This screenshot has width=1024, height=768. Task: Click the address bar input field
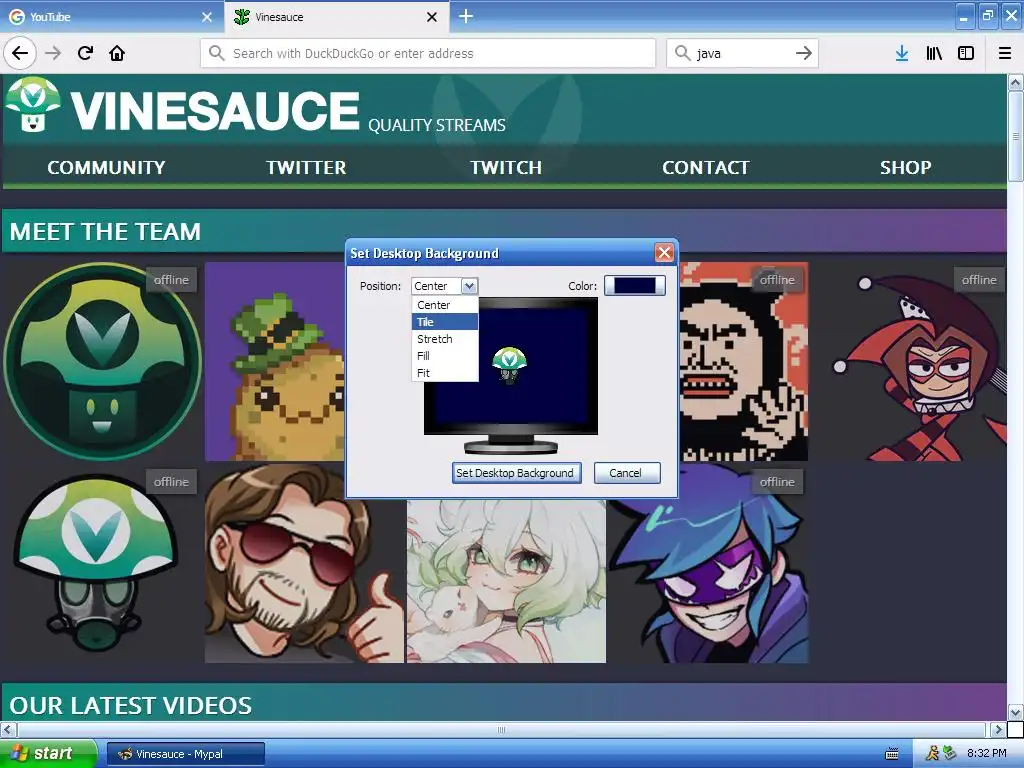point(428,53)
